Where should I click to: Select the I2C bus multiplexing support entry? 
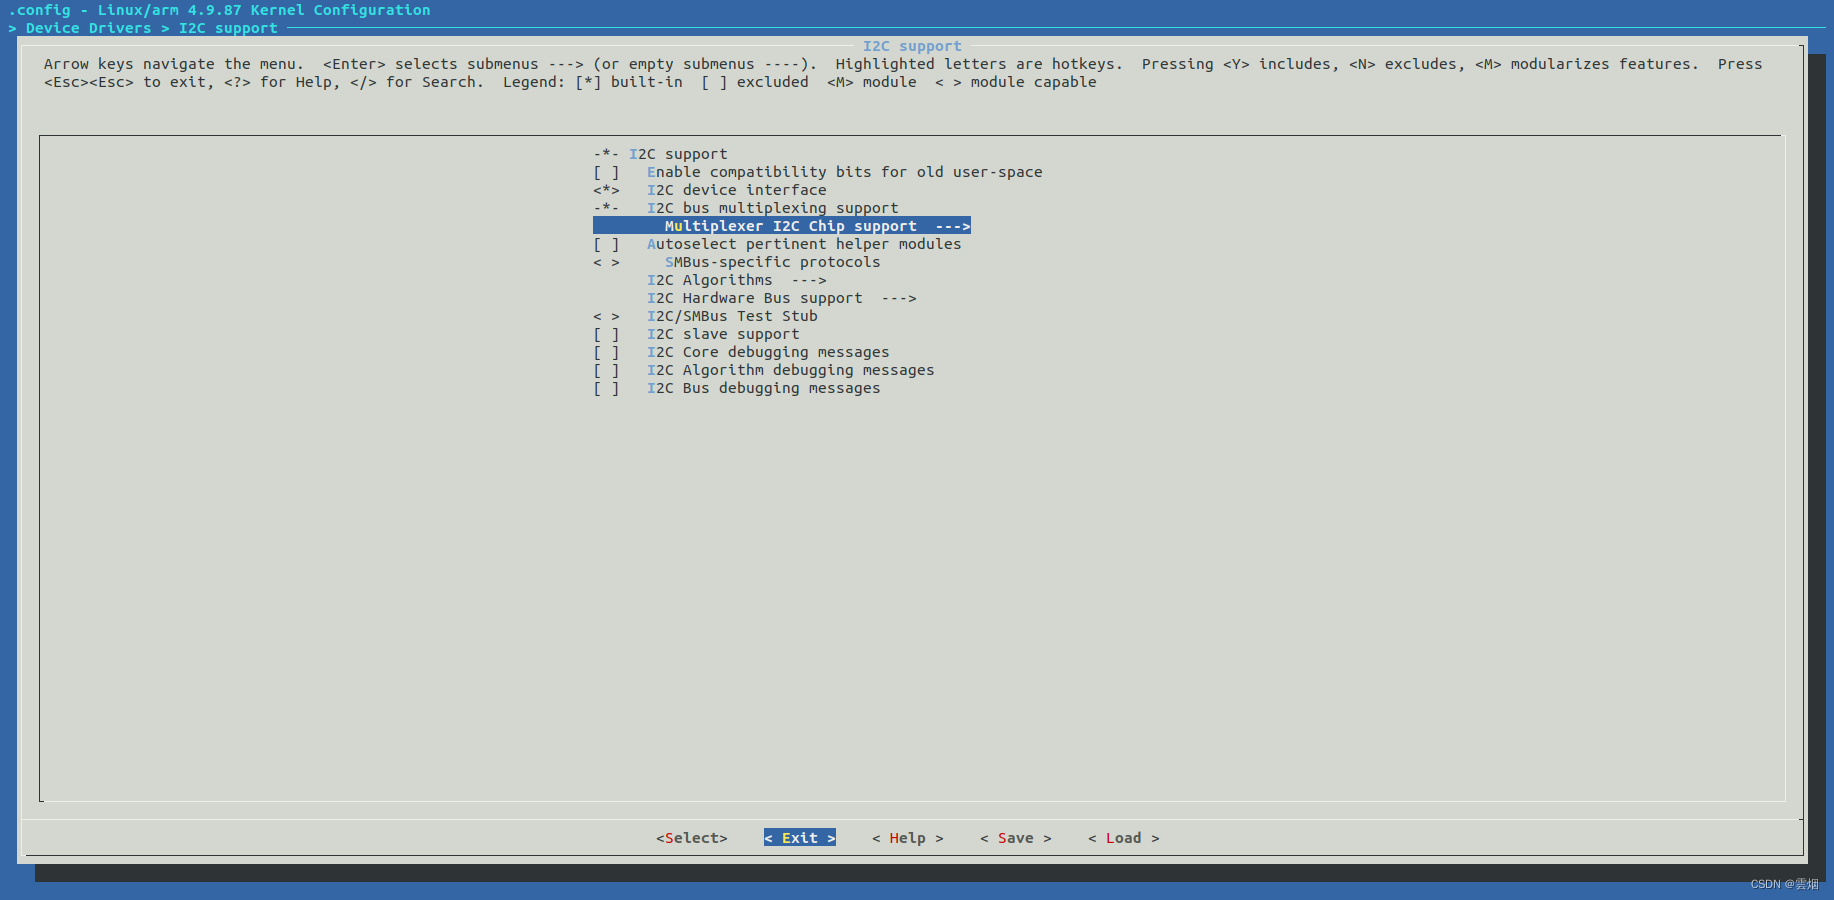coord(773,208)
